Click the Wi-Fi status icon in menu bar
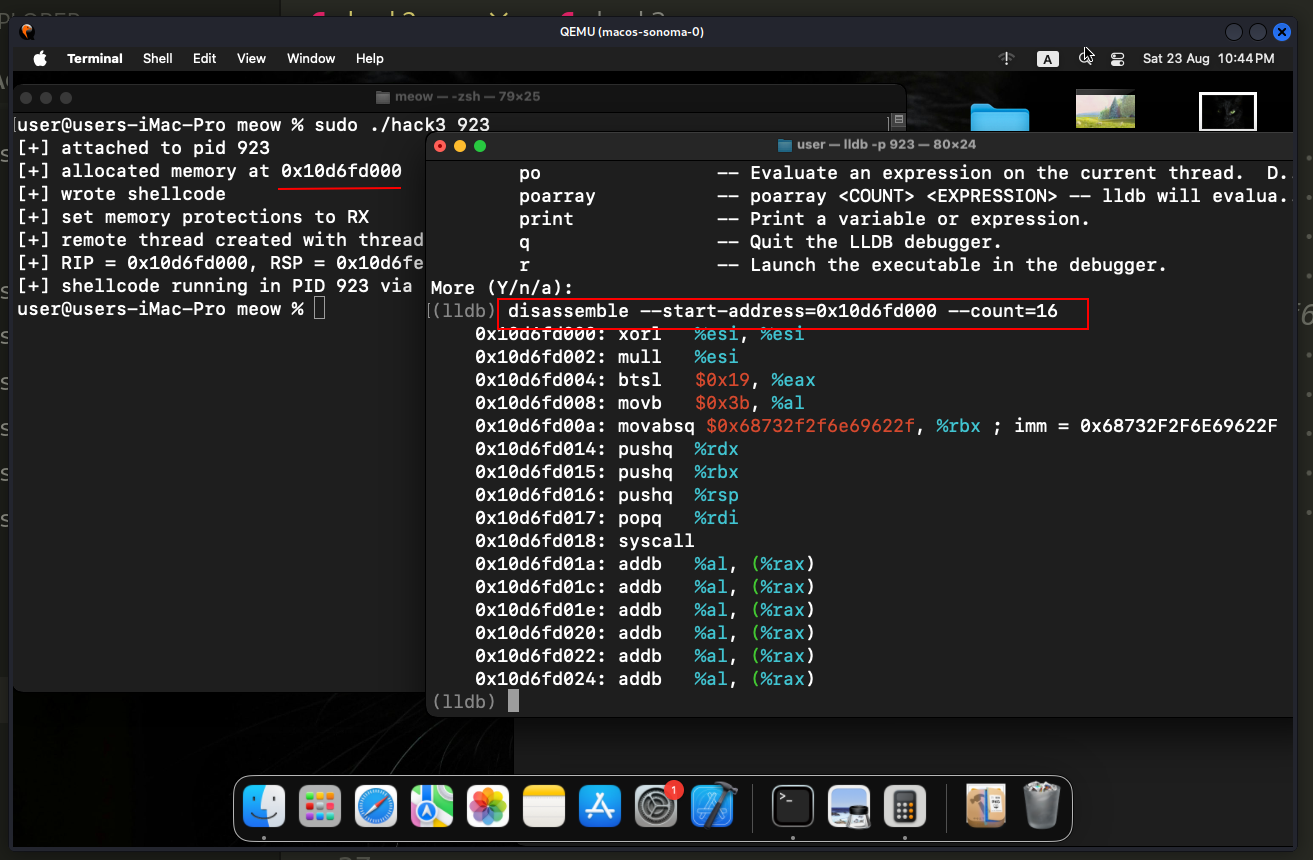Viewport: 1313px width, 860px height. coord(1007,59)
